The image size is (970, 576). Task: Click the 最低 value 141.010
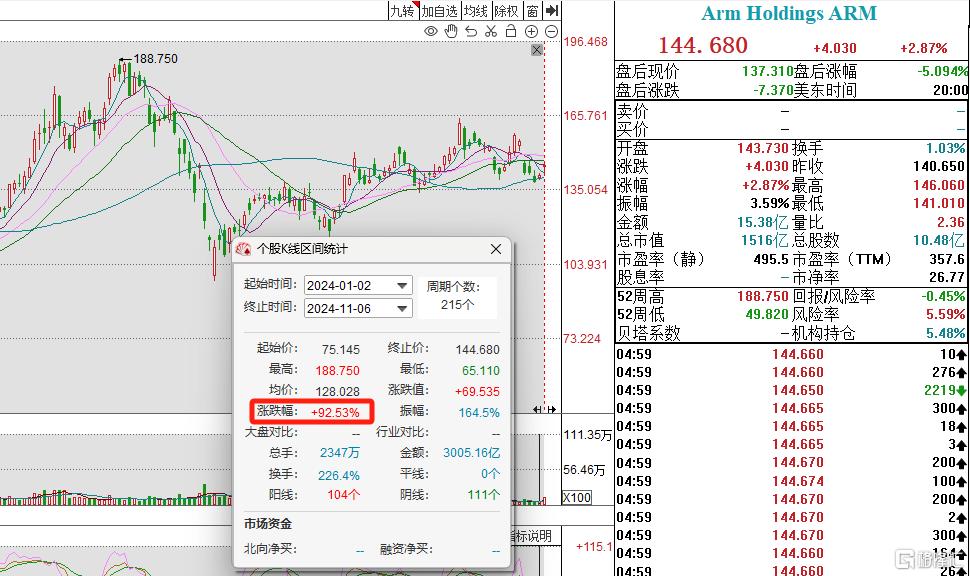938,203
